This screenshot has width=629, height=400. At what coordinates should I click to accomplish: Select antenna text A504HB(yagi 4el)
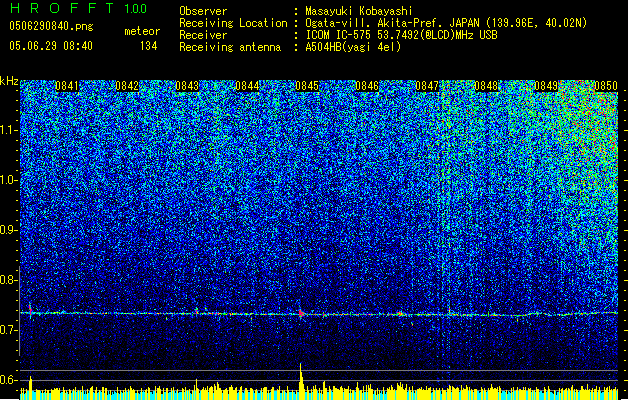[353, 47]
